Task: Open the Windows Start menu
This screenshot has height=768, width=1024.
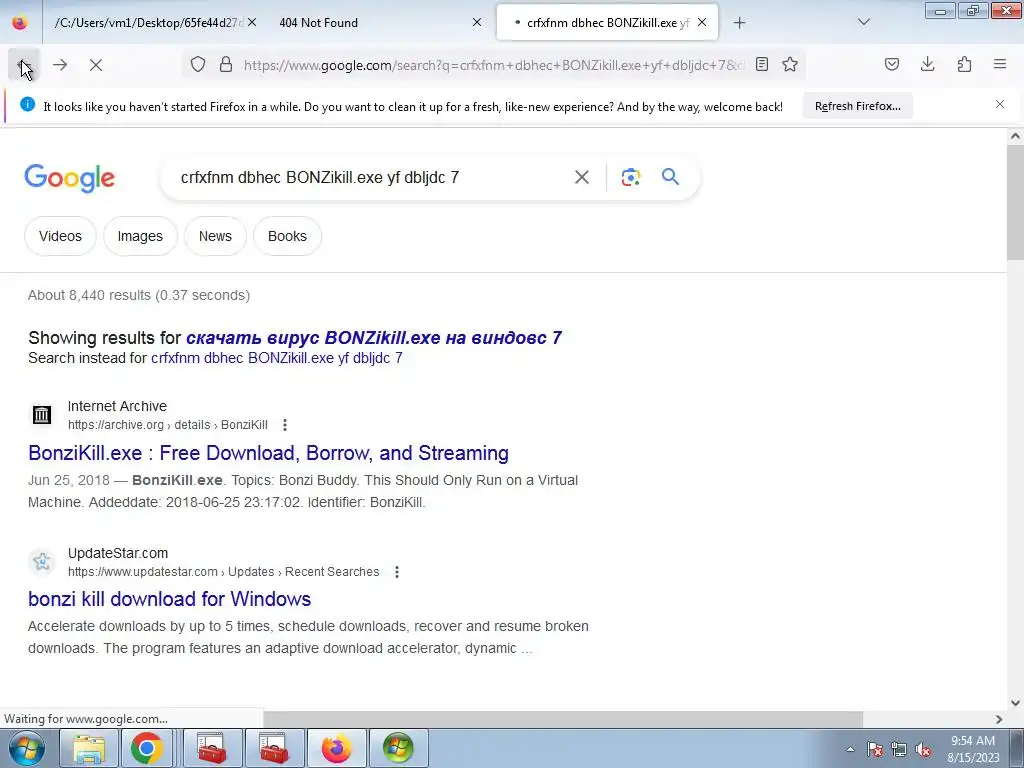Action: [x=27, y=748]
